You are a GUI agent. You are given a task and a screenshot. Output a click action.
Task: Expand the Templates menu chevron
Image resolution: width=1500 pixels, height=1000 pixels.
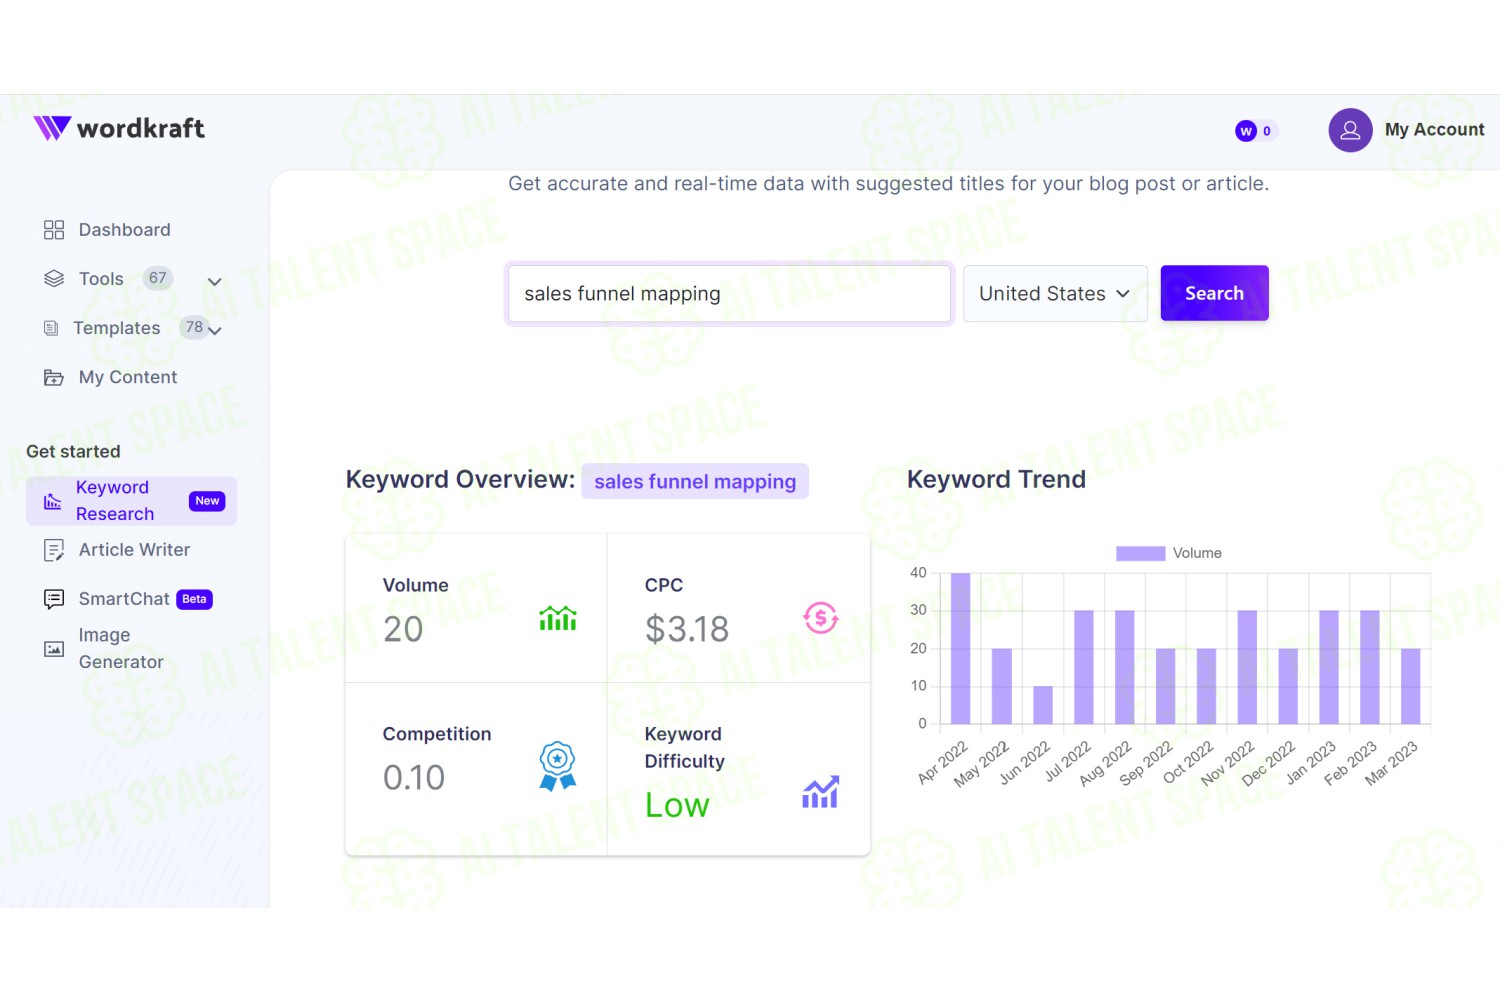[x=214, y=330]
